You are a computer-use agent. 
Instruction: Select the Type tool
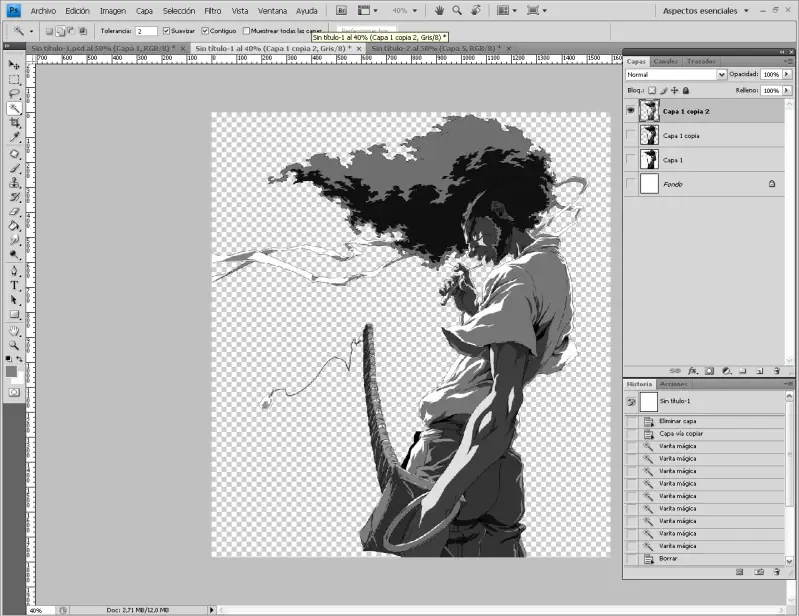pyautogui.click(x=14, y=285)
